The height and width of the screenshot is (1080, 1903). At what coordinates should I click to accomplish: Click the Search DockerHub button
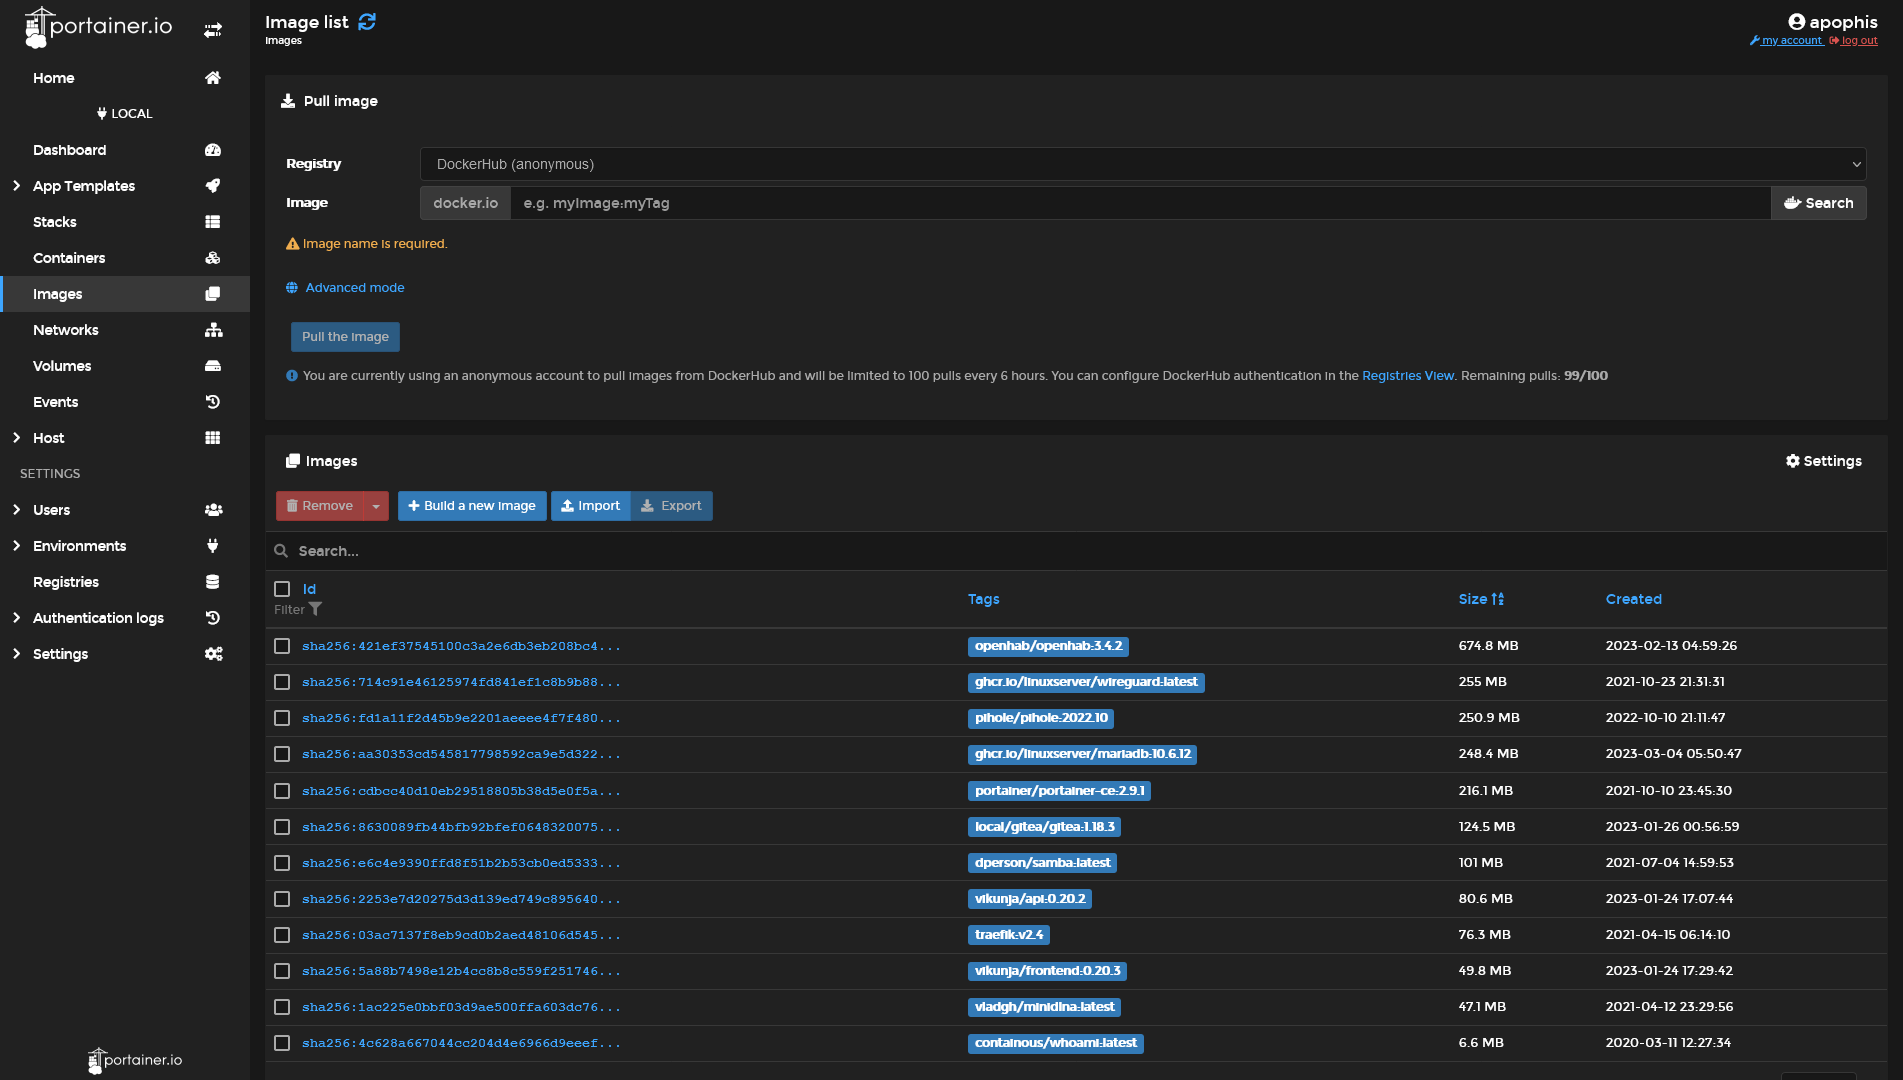[1818, 203]
